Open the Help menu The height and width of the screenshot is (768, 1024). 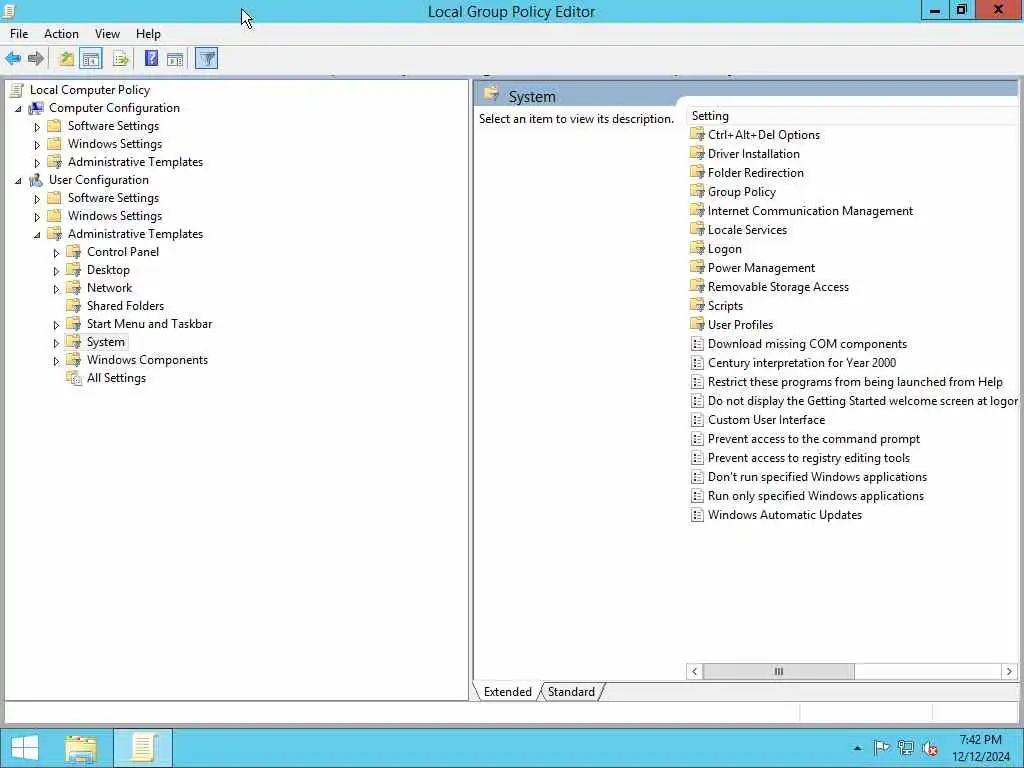pos(148,34)
